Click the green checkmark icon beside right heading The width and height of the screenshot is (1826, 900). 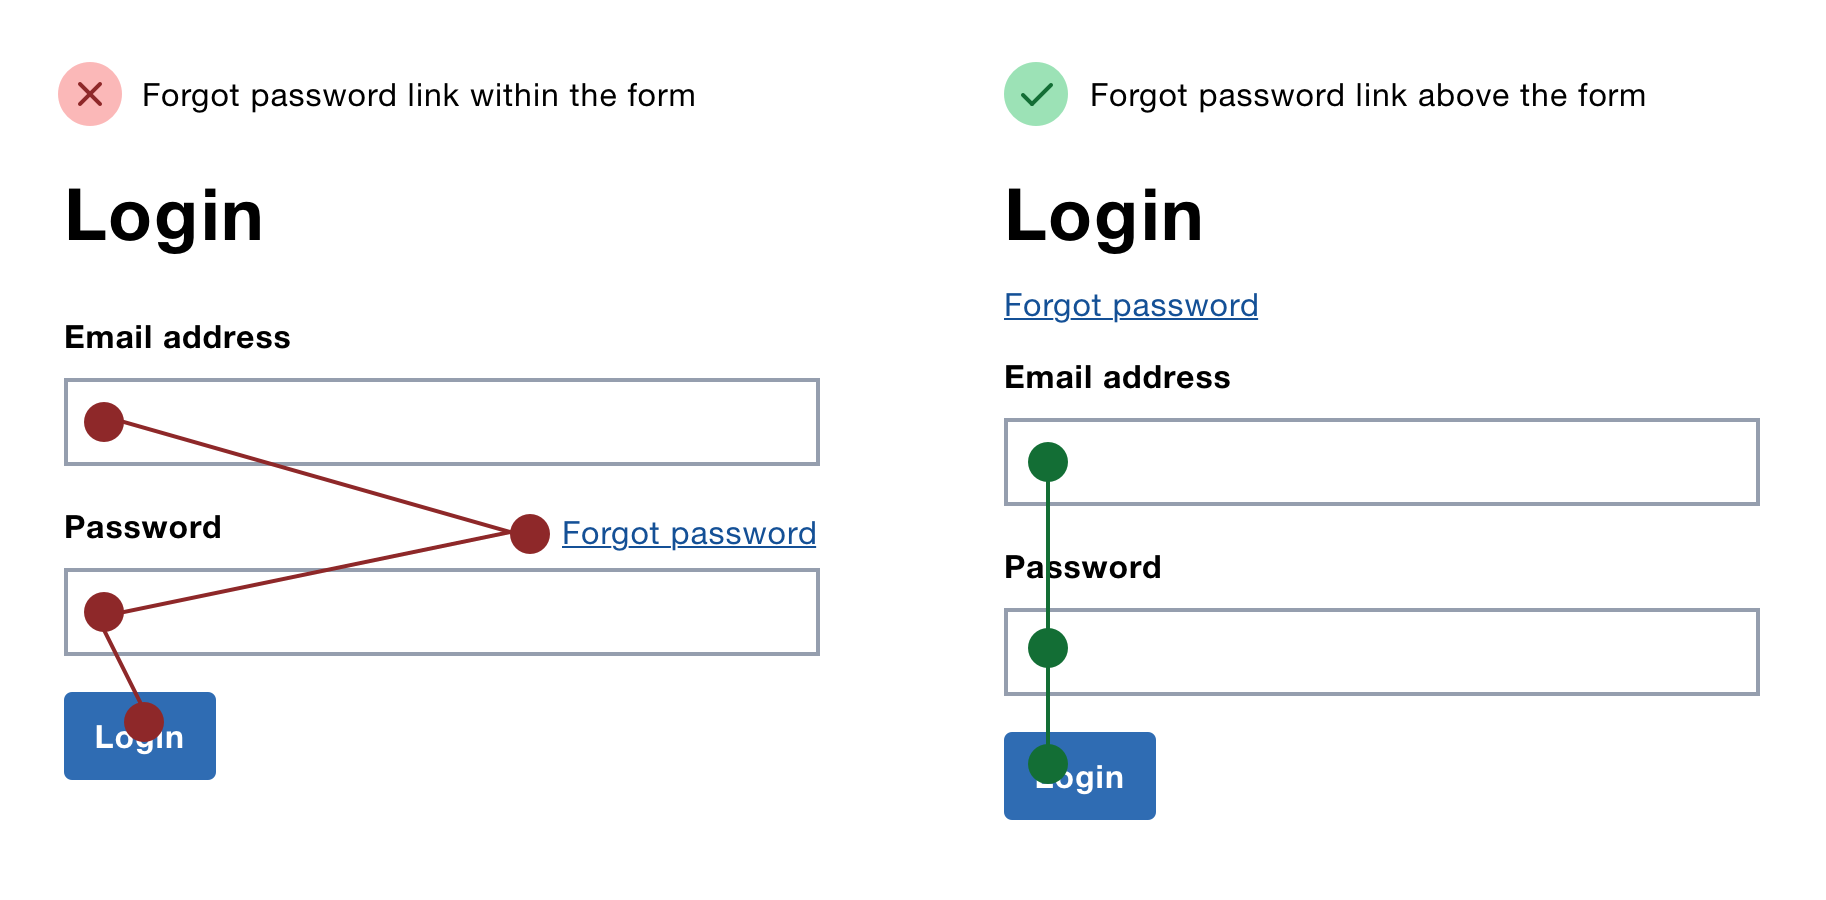1036,94
